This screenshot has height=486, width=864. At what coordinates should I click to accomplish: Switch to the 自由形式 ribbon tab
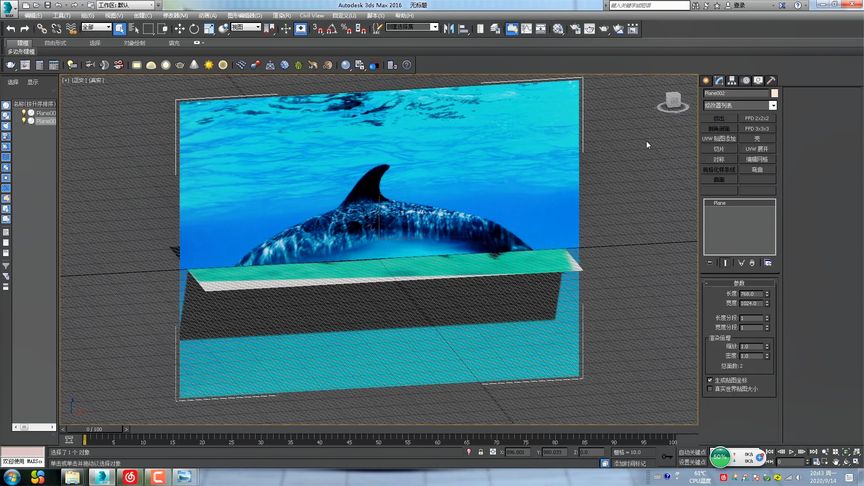[x=55, y=43]
